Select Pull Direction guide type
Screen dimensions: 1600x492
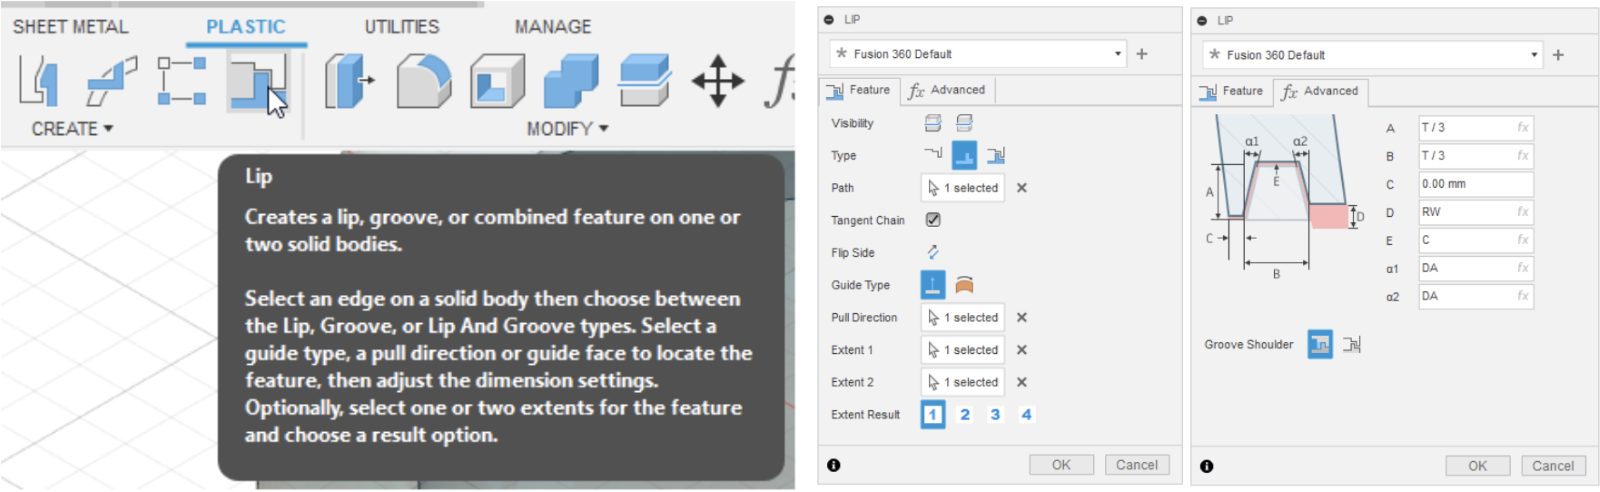[933, 285]
